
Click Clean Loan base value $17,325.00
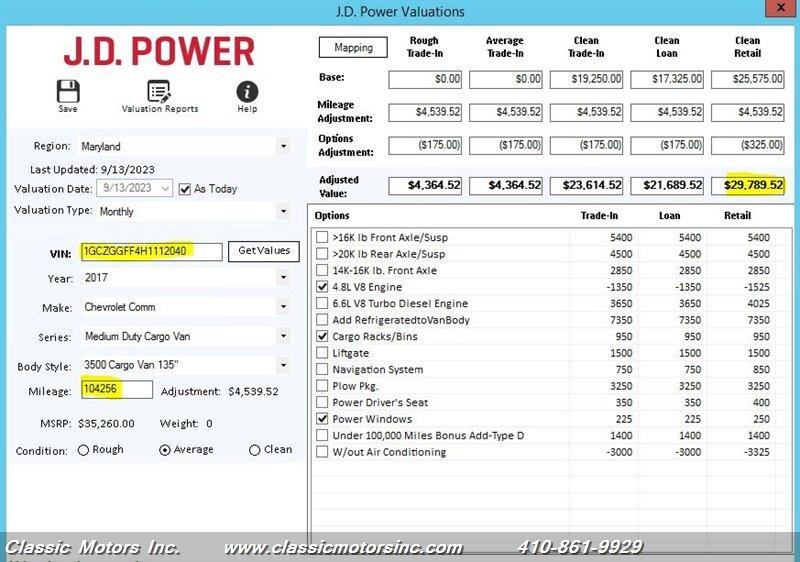coord(667,80)
